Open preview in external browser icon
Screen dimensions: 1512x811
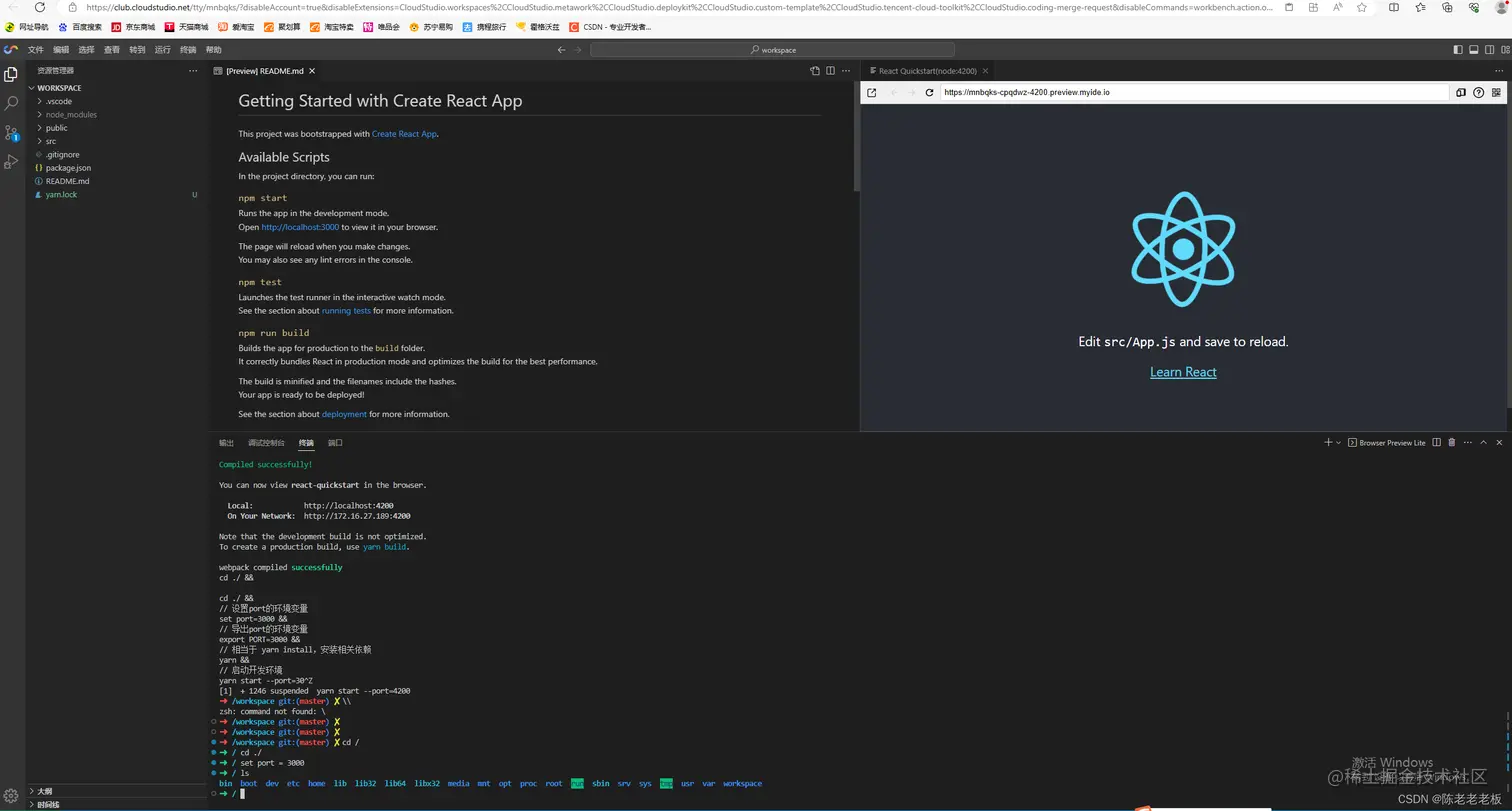tap(872, 92)
